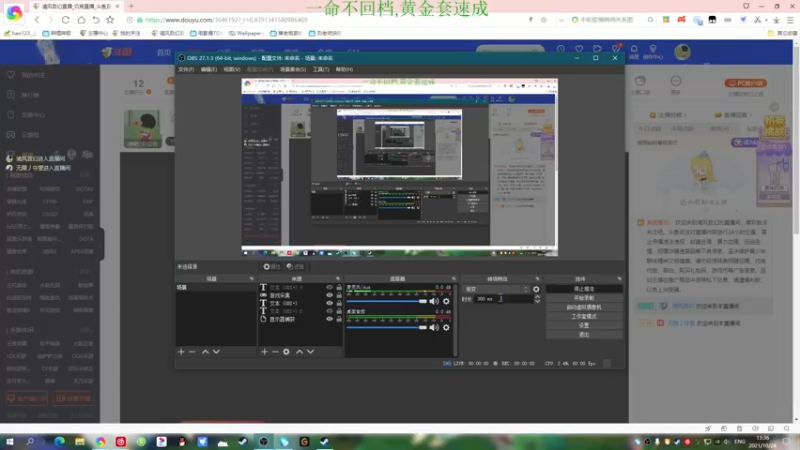Open Microsoft Edge from taskbar
Viewport: 800px width, 450px height.
[x=60, y=441]
